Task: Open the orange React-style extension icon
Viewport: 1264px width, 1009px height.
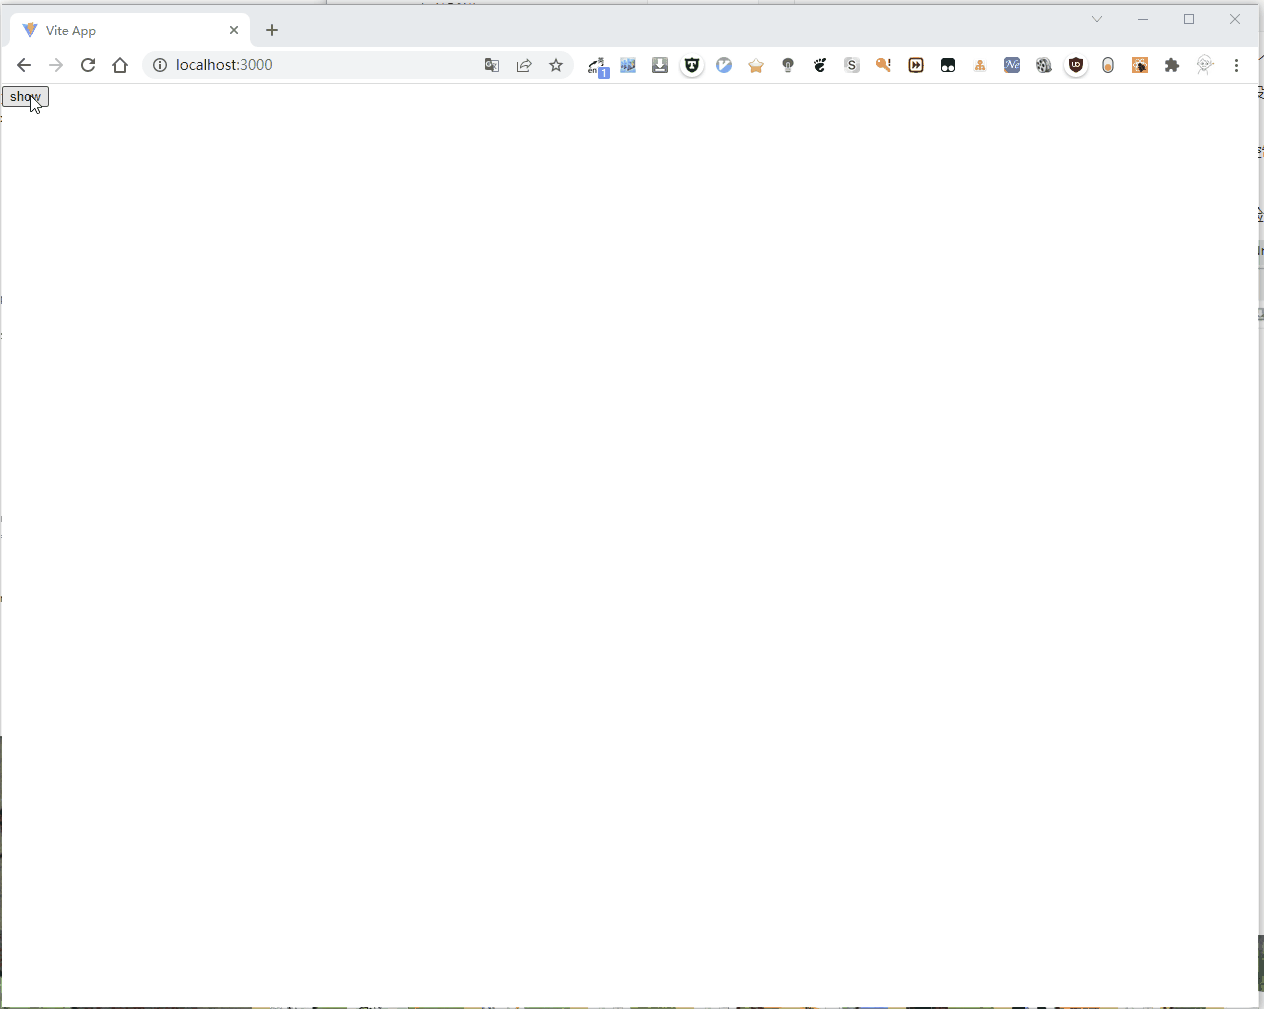Action: (1140, 65)
